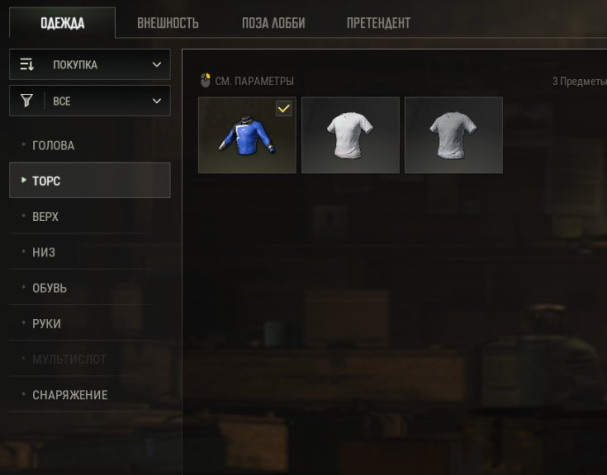Switch to the ВНЕШНОСТЬ tab
Screen dimensions: 607x475
coord(168,23)
